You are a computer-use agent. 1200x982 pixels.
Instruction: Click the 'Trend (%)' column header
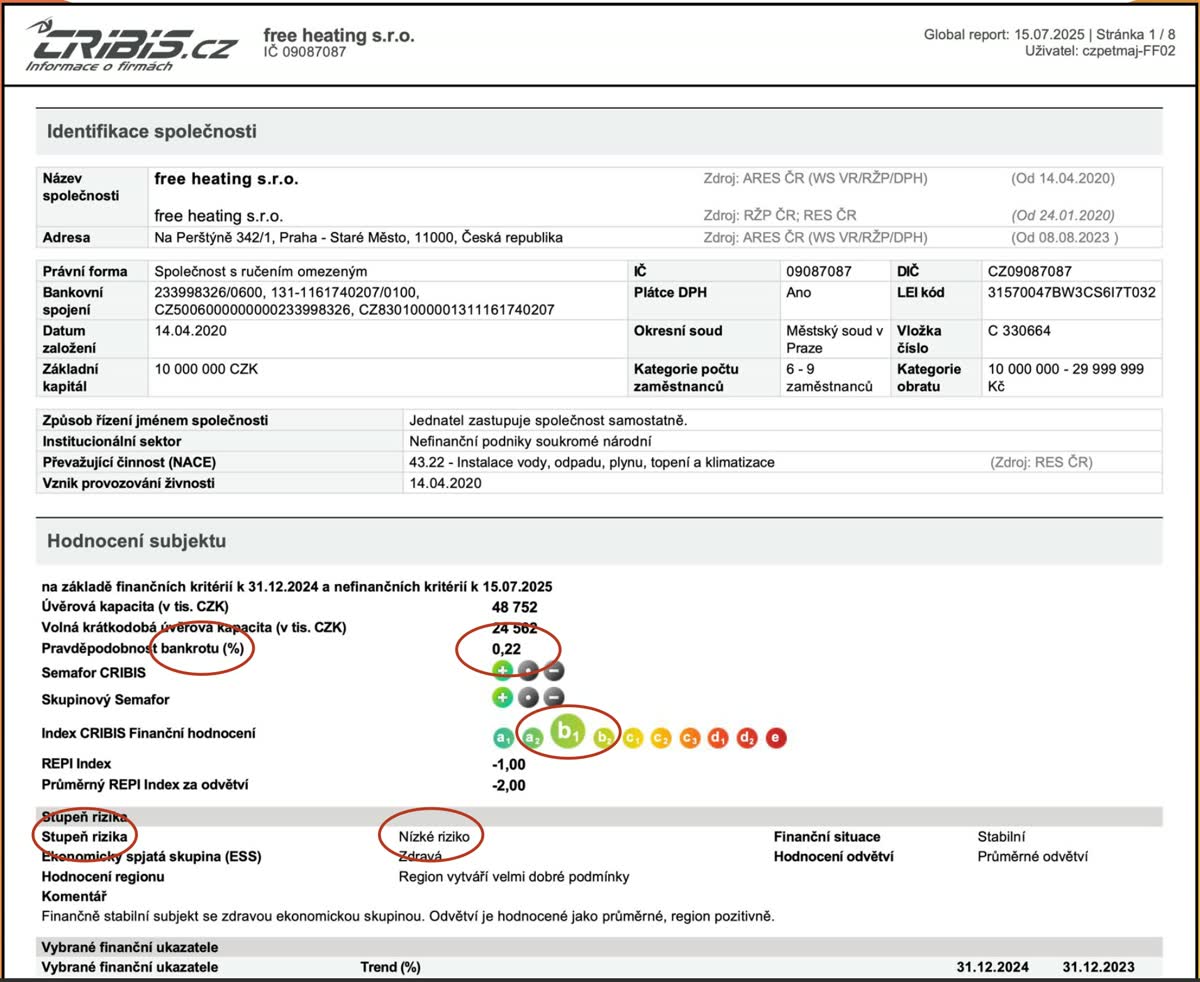pos(390,967)
